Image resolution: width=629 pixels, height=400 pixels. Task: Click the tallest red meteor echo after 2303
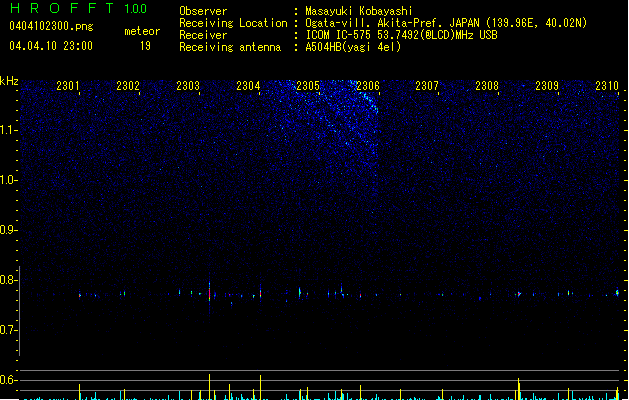[209, 293]
